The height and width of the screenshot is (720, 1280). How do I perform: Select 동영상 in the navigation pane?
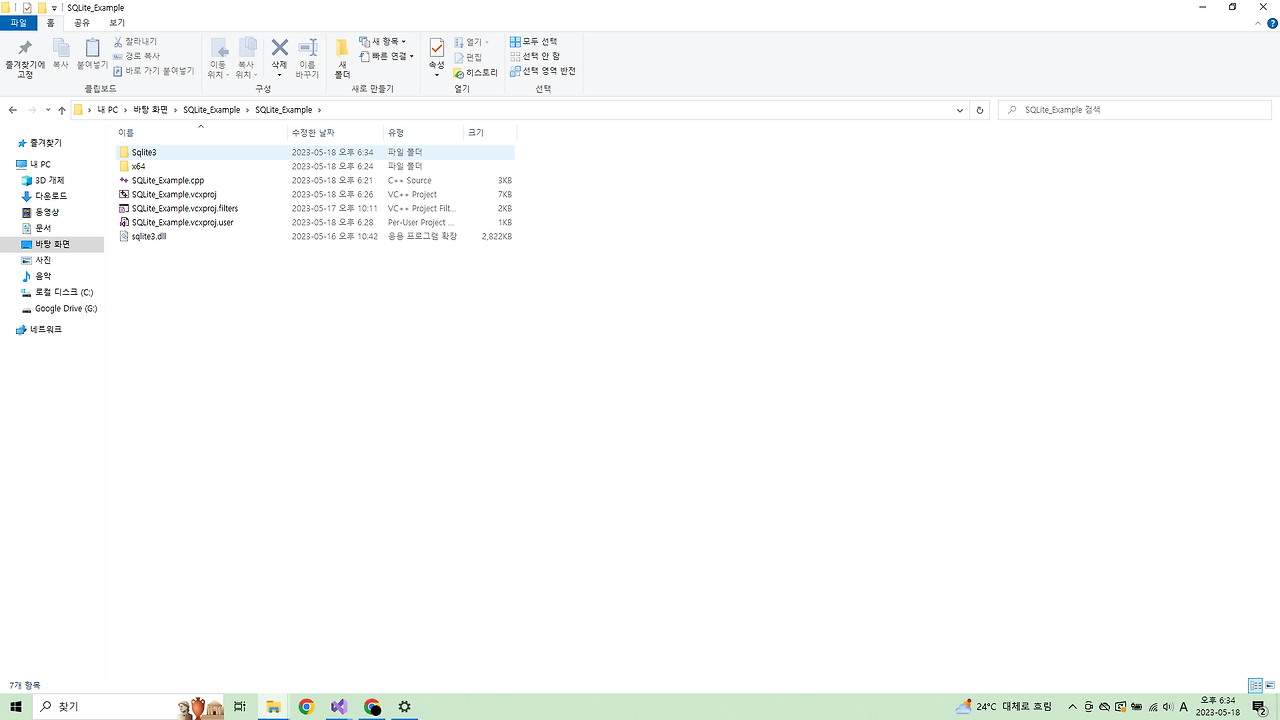point(40,212)
